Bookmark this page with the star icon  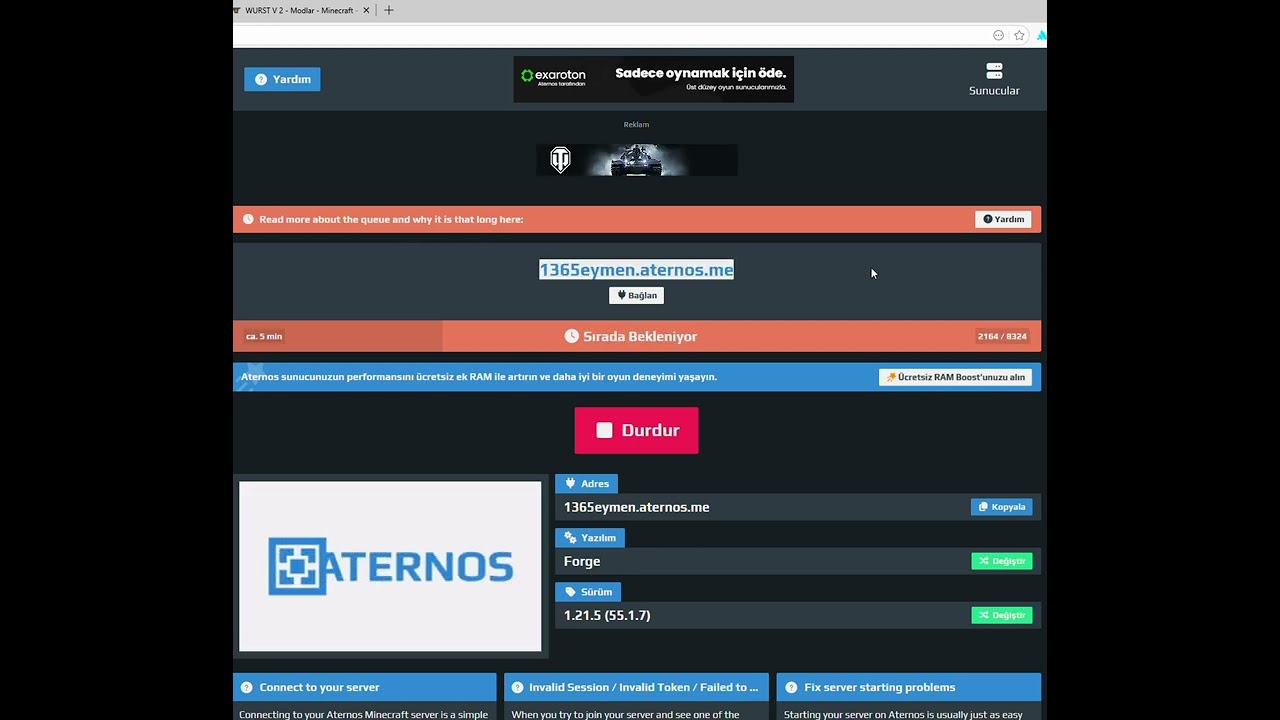coord(1019,35)
